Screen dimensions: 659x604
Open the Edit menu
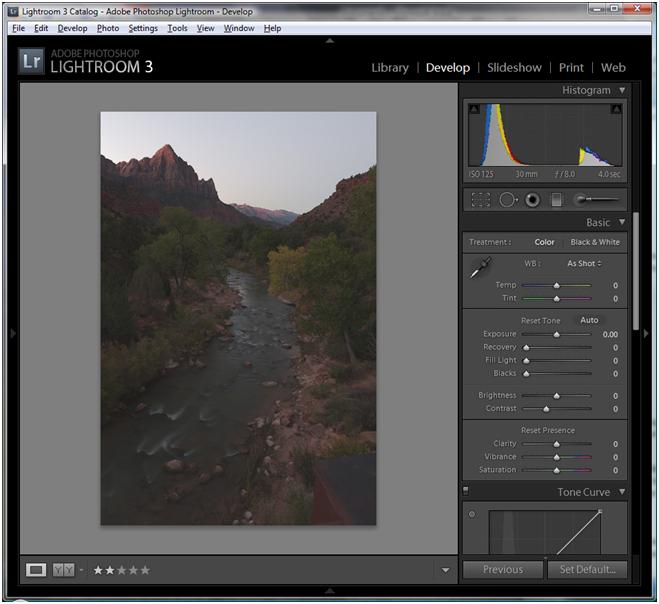coord(41,28)
